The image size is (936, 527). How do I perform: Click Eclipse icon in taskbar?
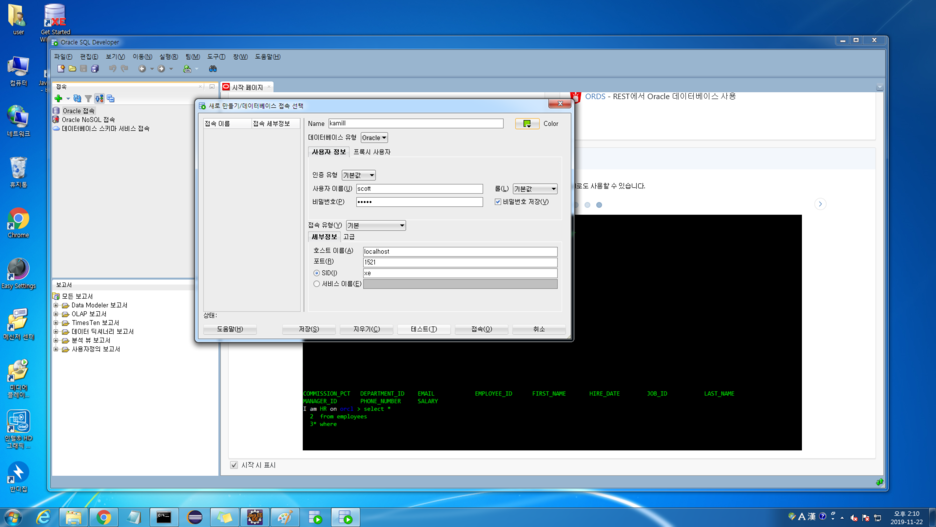click(x=195, y=517)
